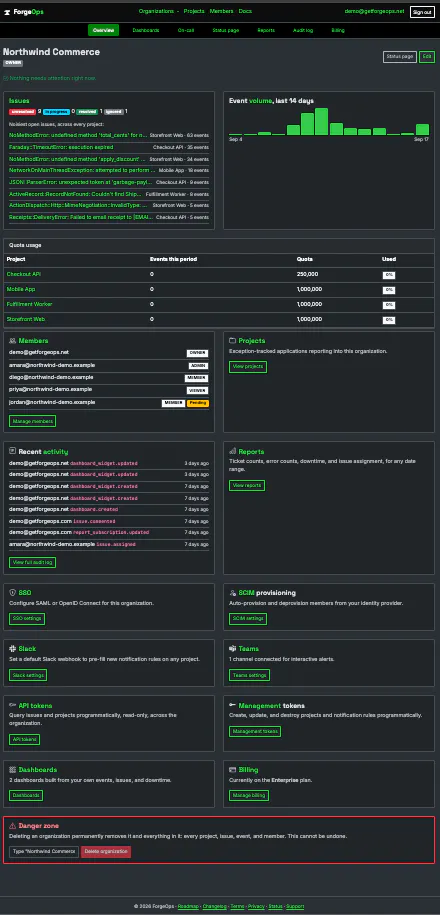Click the Danger zone warning icon
Image resolution: width=440 pixels, height=915 pixels.
coord(12,826)
